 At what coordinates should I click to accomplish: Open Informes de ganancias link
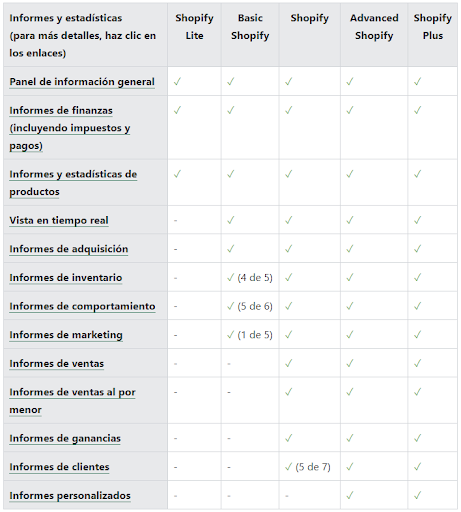(65, 438)
